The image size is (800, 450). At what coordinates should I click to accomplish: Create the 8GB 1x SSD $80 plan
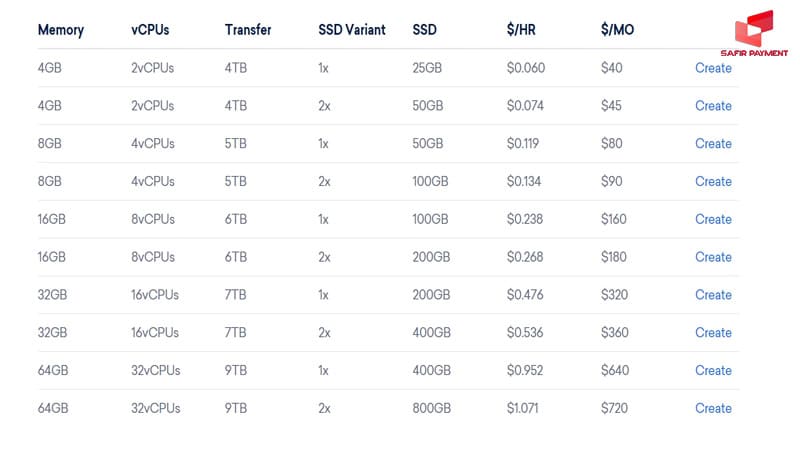tap(713, 144)
